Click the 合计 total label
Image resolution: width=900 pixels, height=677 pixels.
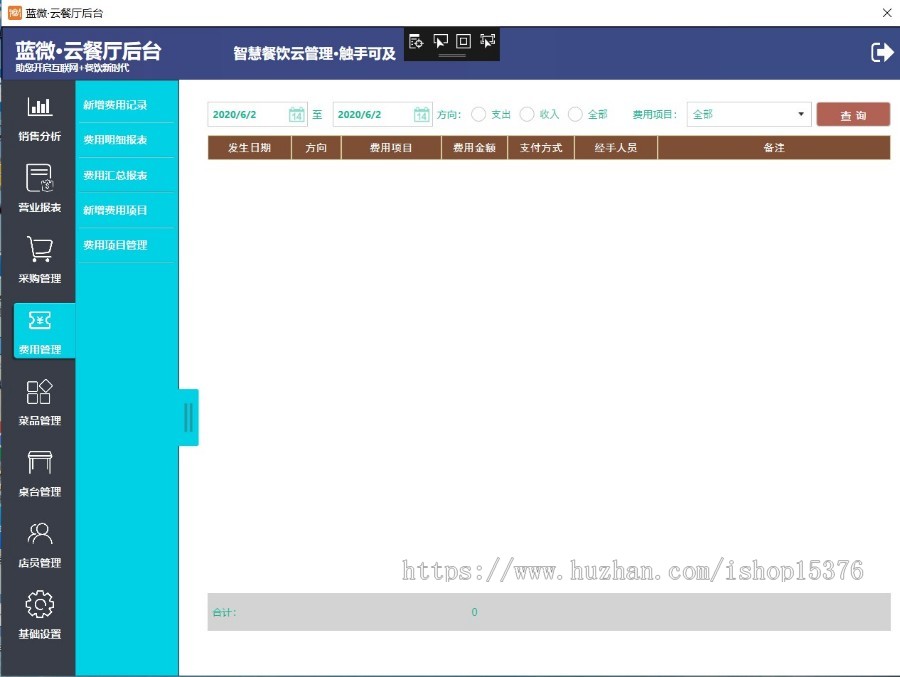[224, 613]
